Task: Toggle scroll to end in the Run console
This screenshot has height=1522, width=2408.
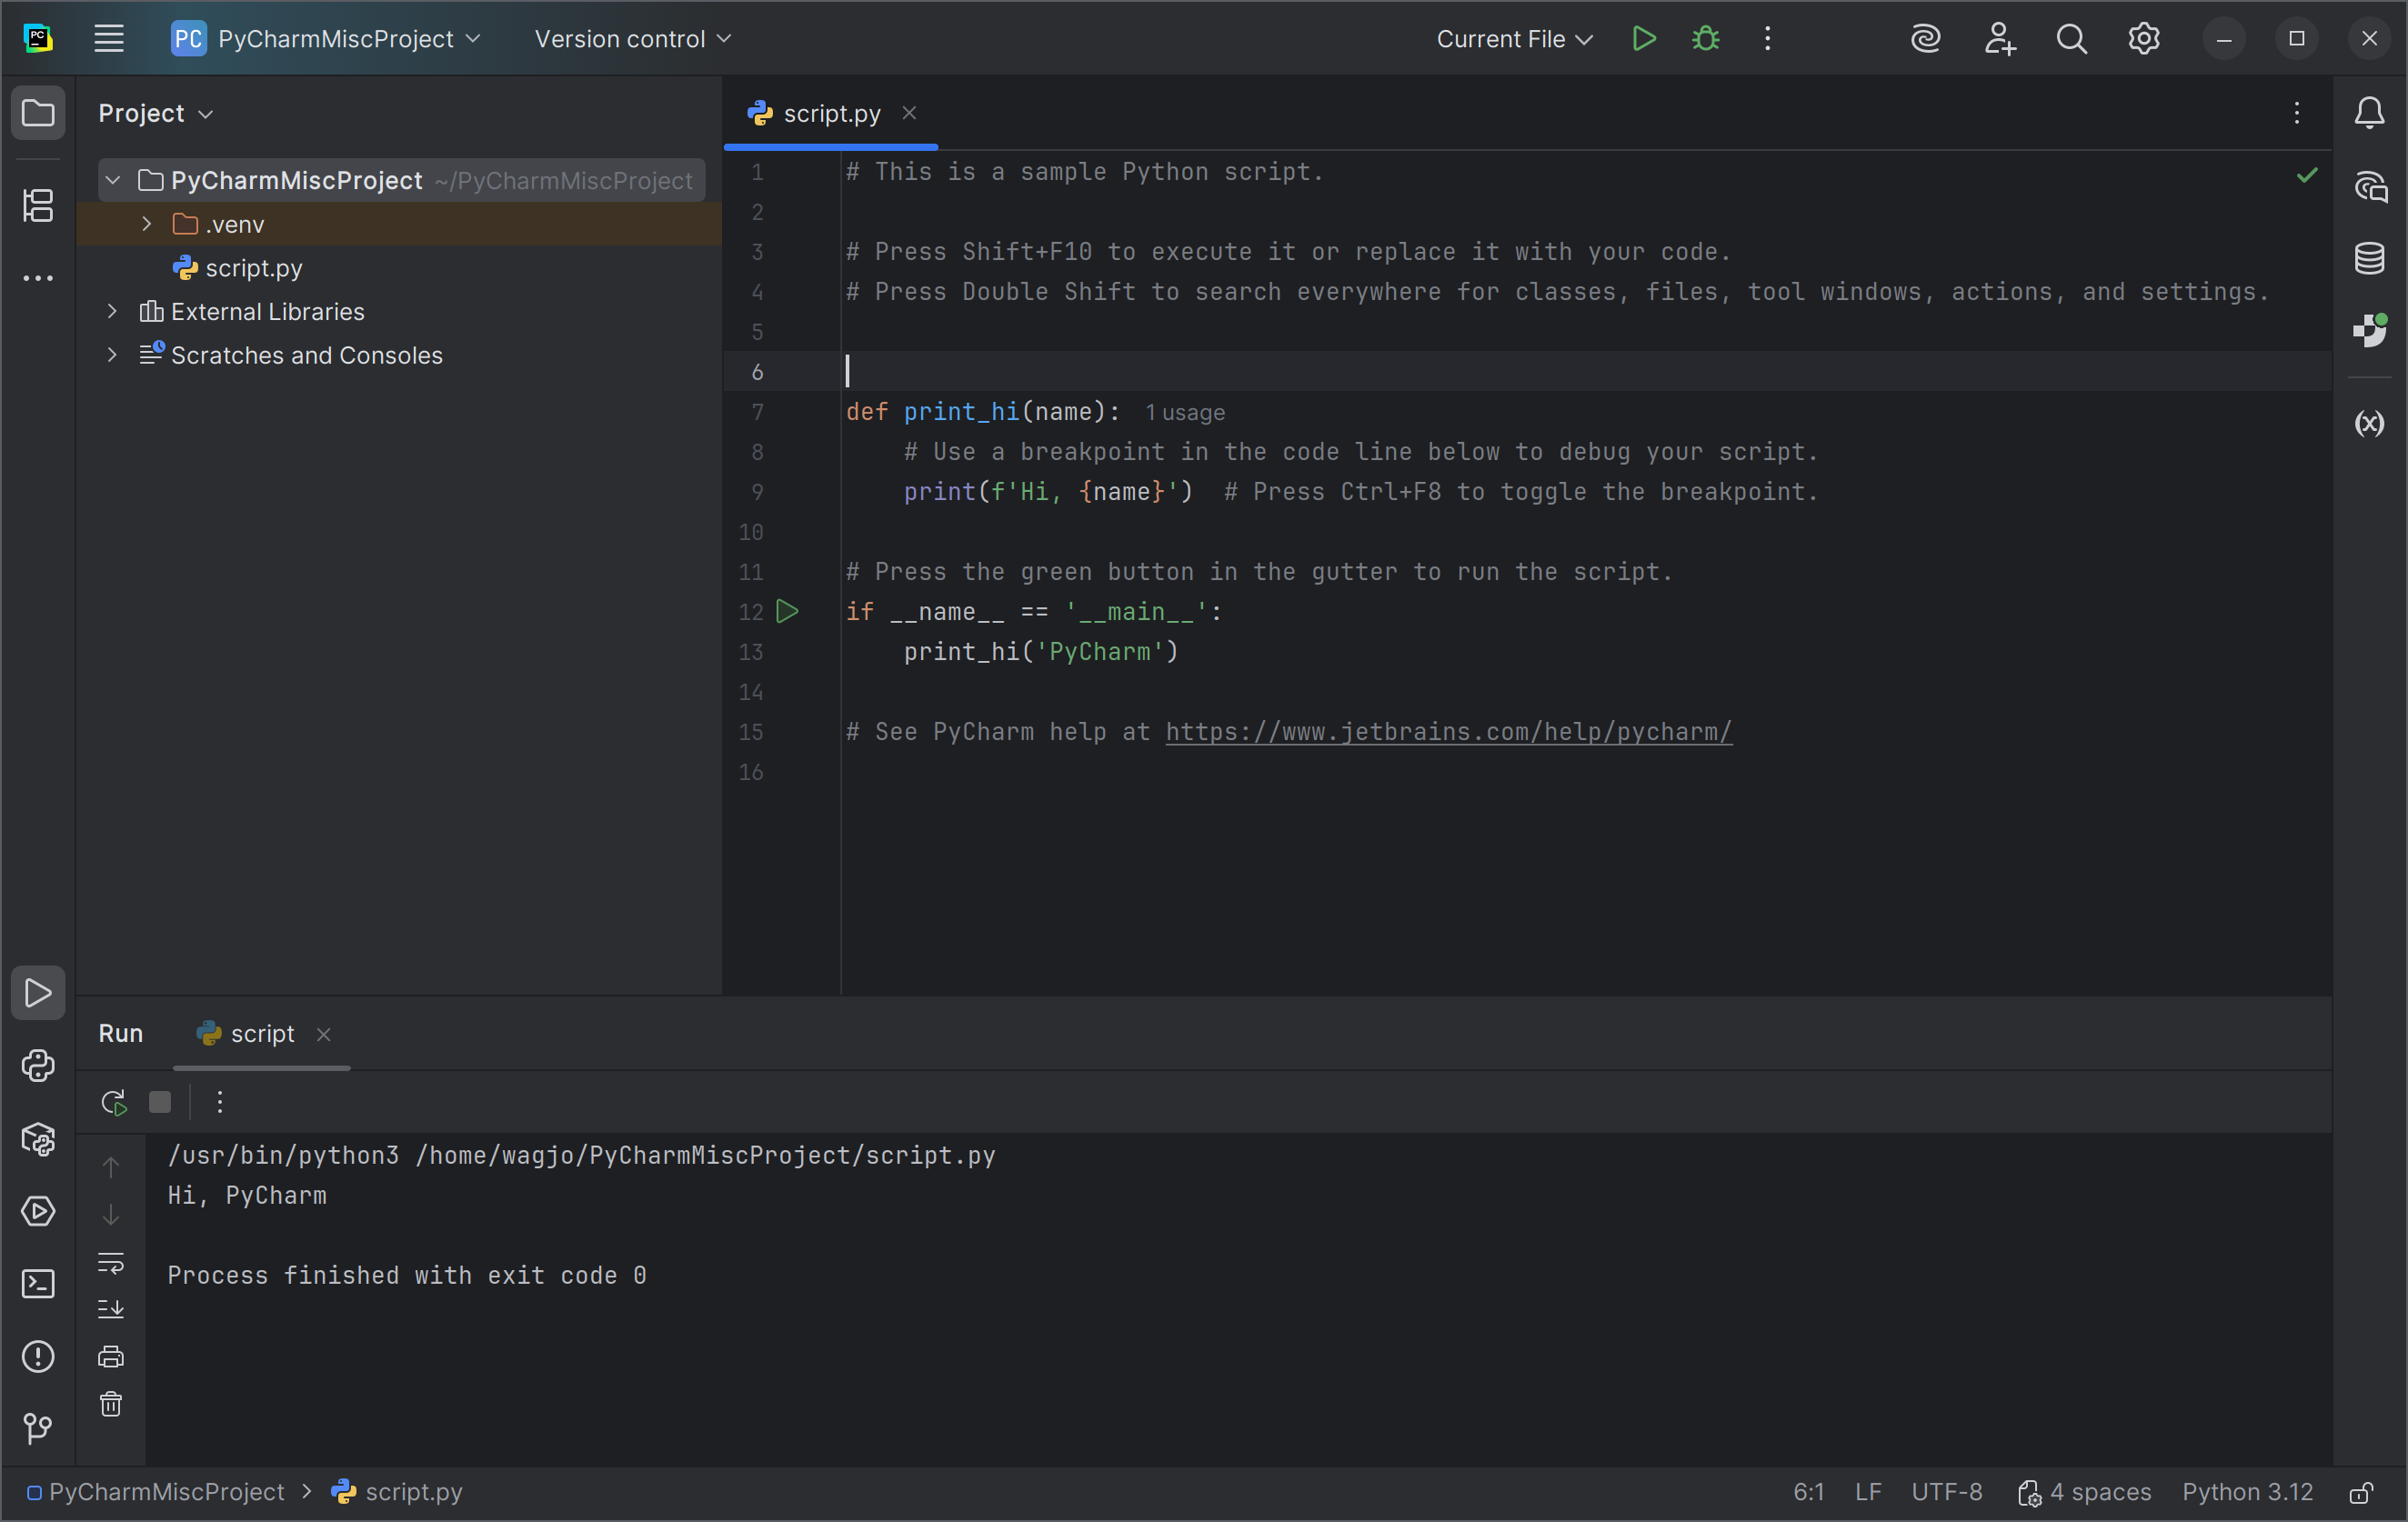Action: click(111, 1309)
